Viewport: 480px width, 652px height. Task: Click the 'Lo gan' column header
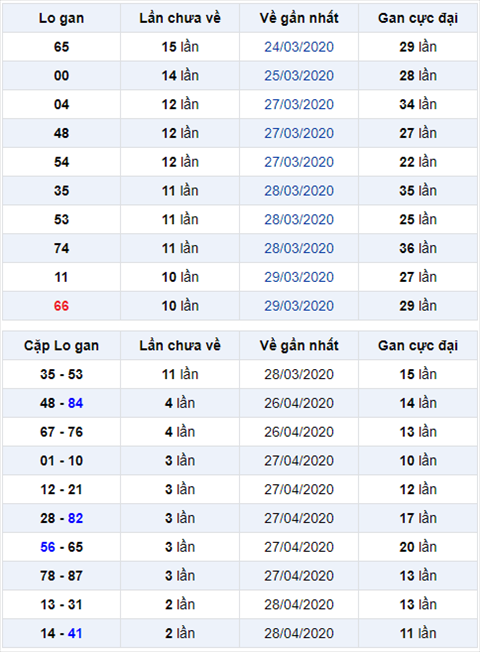pos(61,18)
